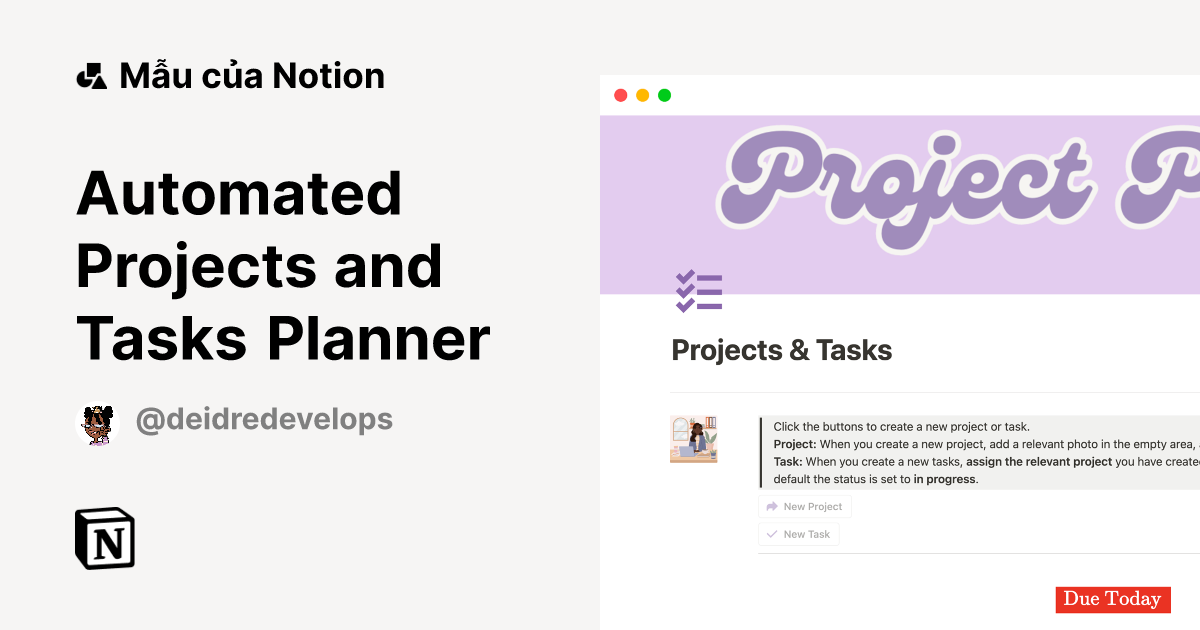Open the @deidredevelops profile link

pos(263,421)
